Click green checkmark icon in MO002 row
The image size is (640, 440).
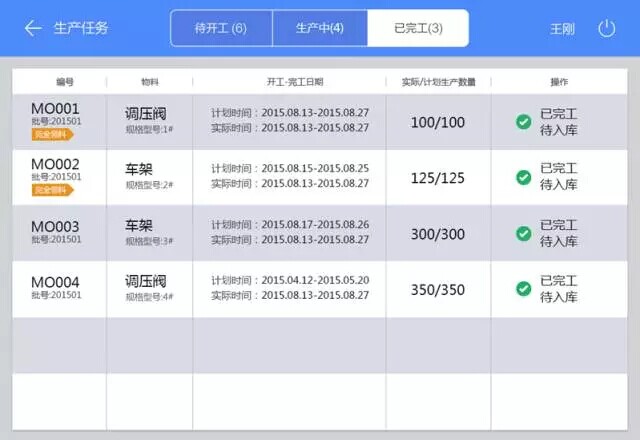pos(523,177)
